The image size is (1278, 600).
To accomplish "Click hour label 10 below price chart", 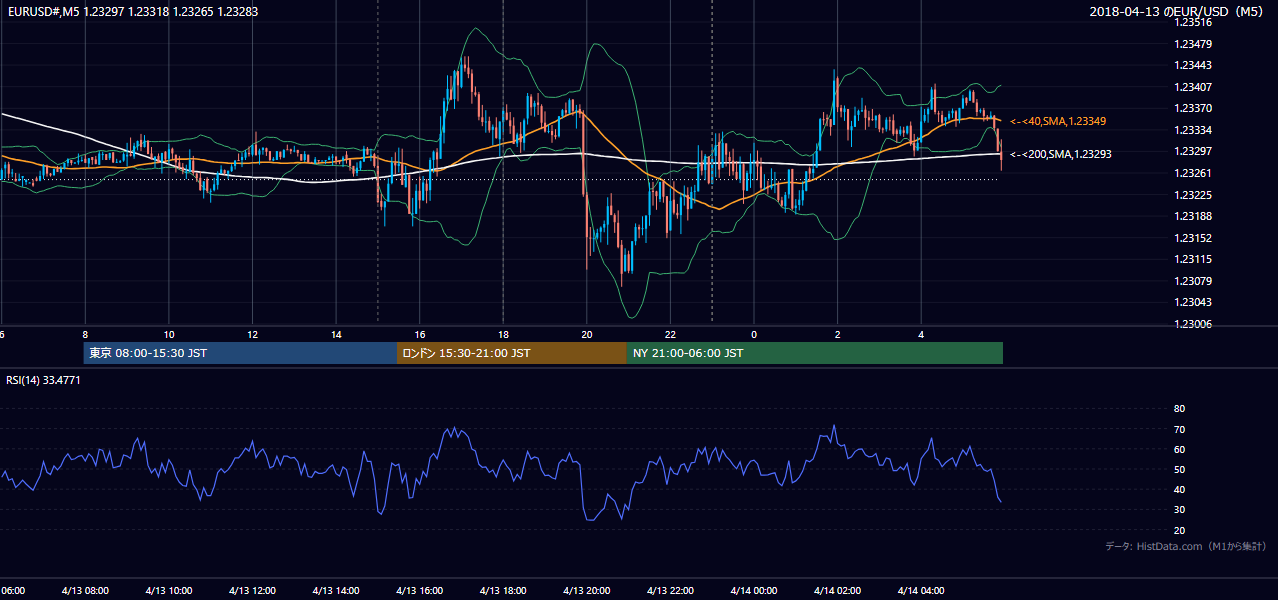I will coord(169,335).
